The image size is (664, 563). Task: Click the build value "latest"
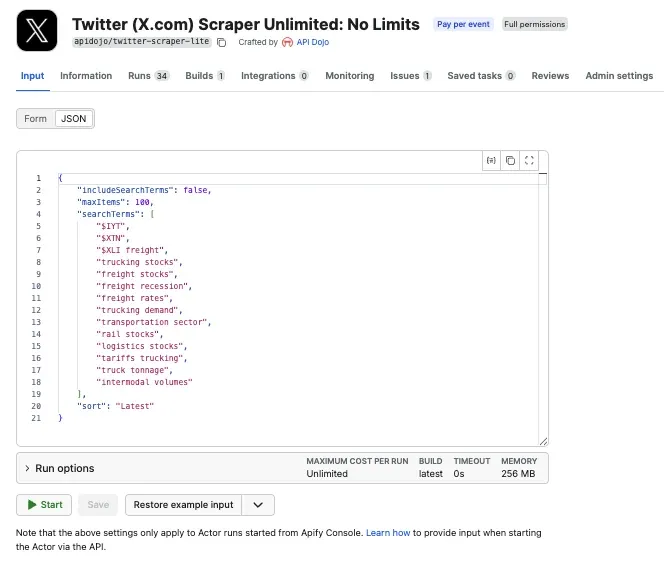click(x=431, y=474)
